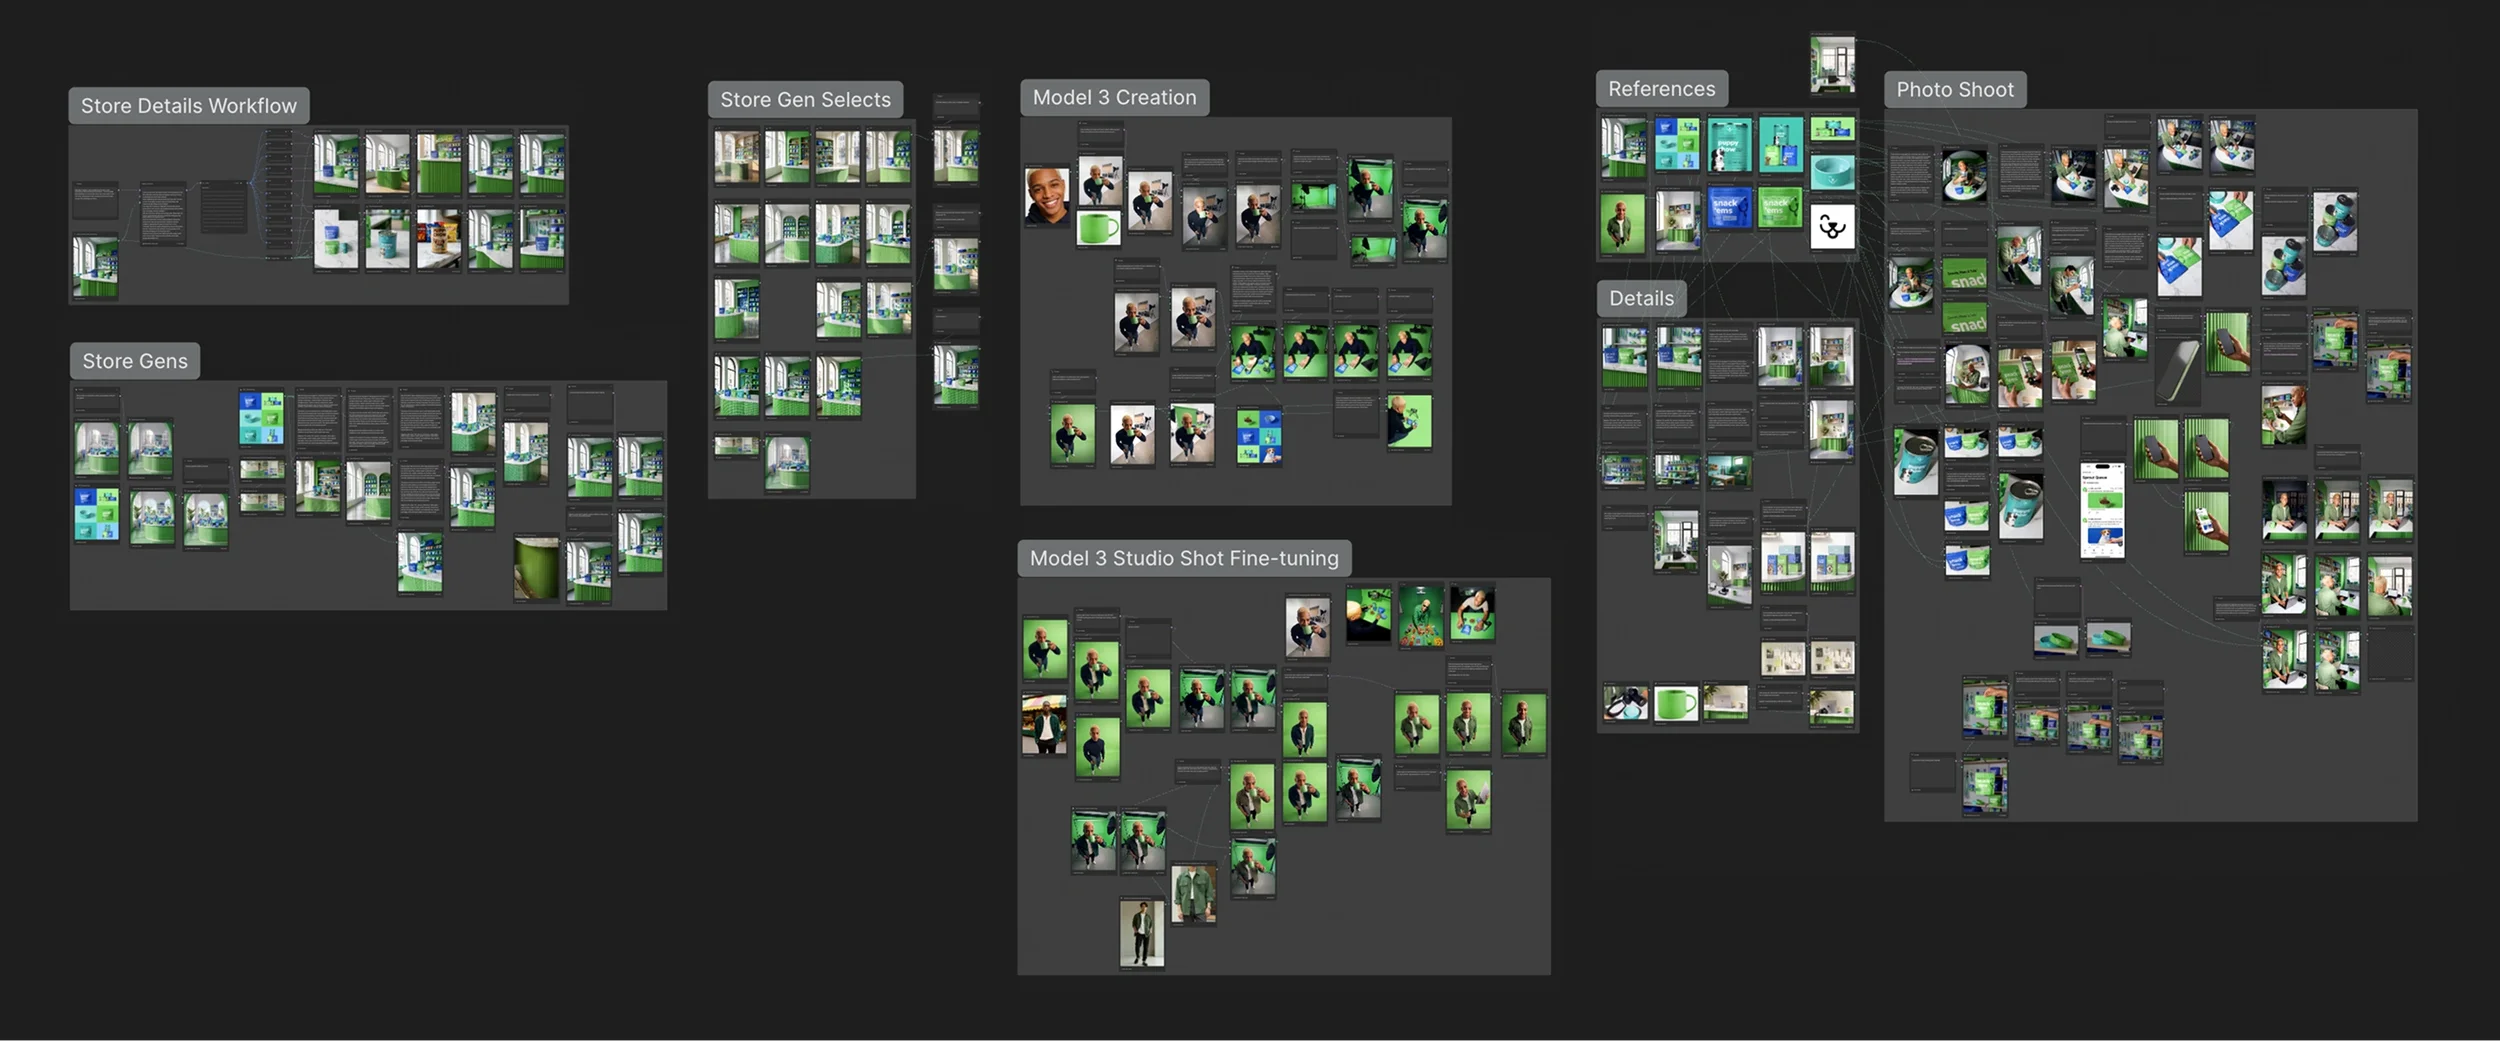
Task: Click the Store Gen Selects group label
Action: [x=805, y=100]
